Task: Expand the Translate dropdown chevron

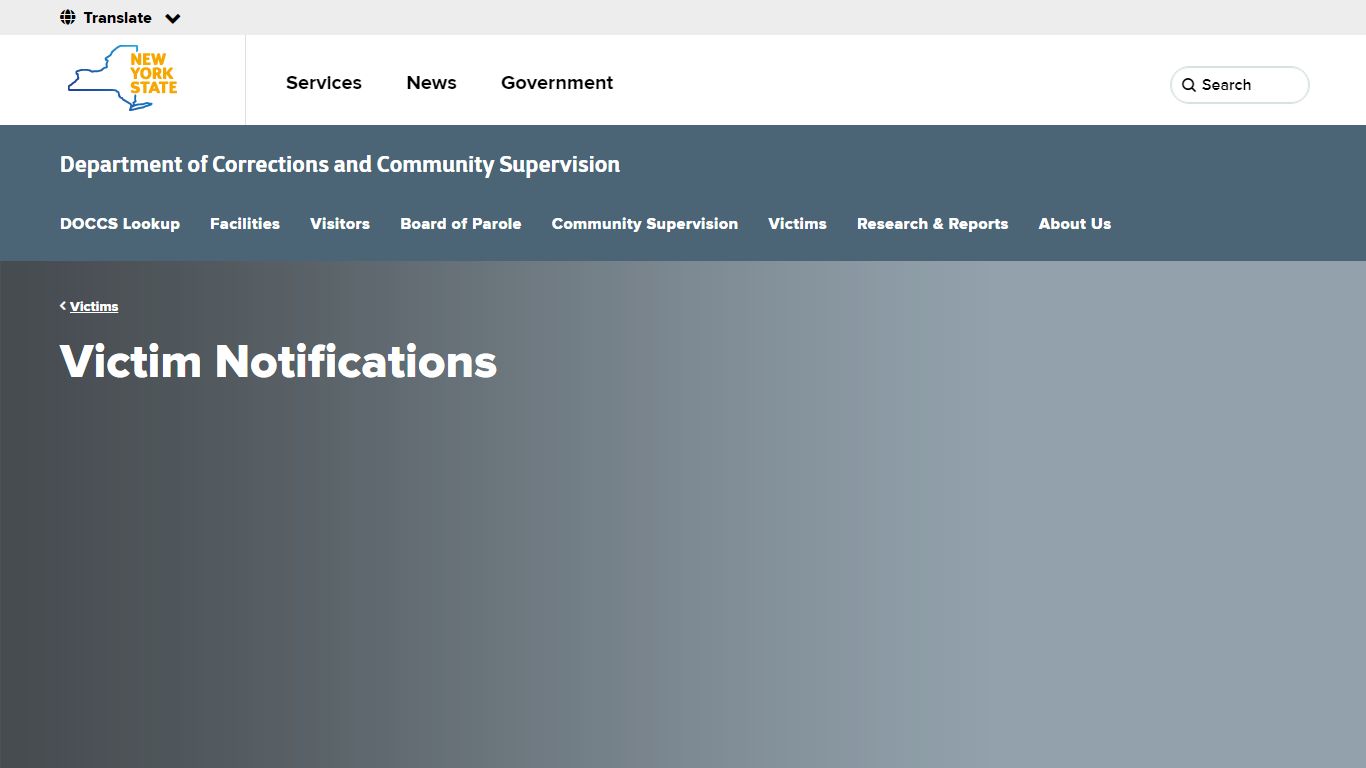Action: pos(173,18)
